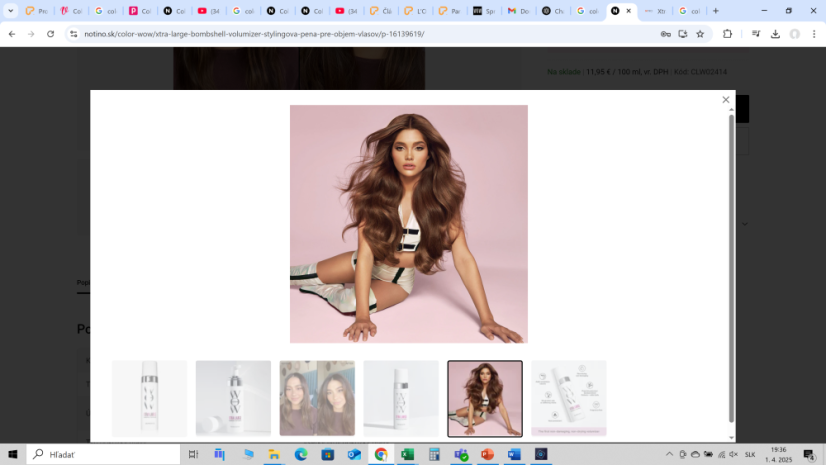Viewport: 826px width, 465px height.
Task: Open the Windows notification center
Action: pos(809,454)
